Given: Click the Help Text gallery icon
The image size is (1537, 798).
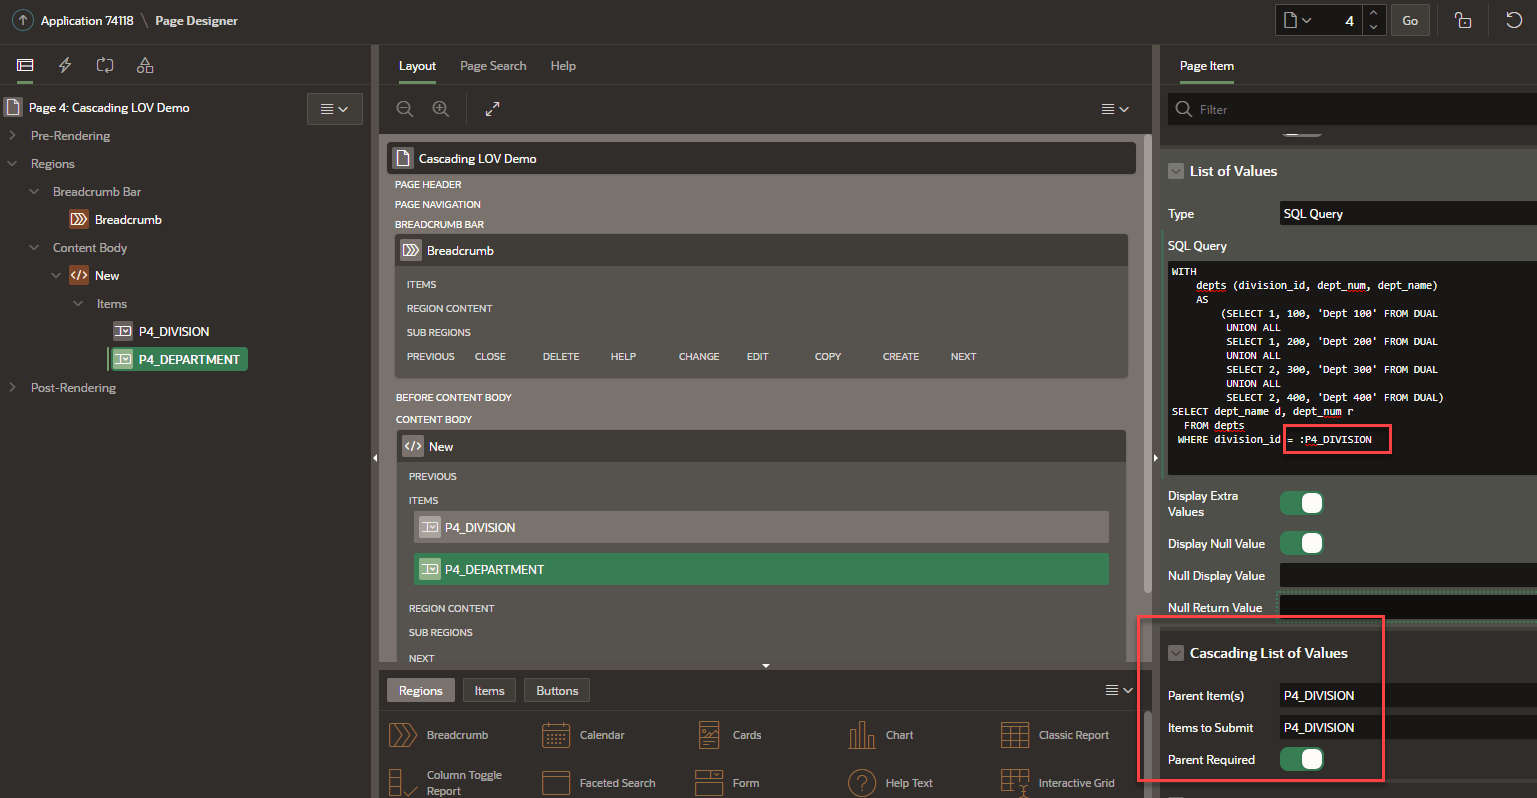Looking at the screenshot, I should (862, 783).
